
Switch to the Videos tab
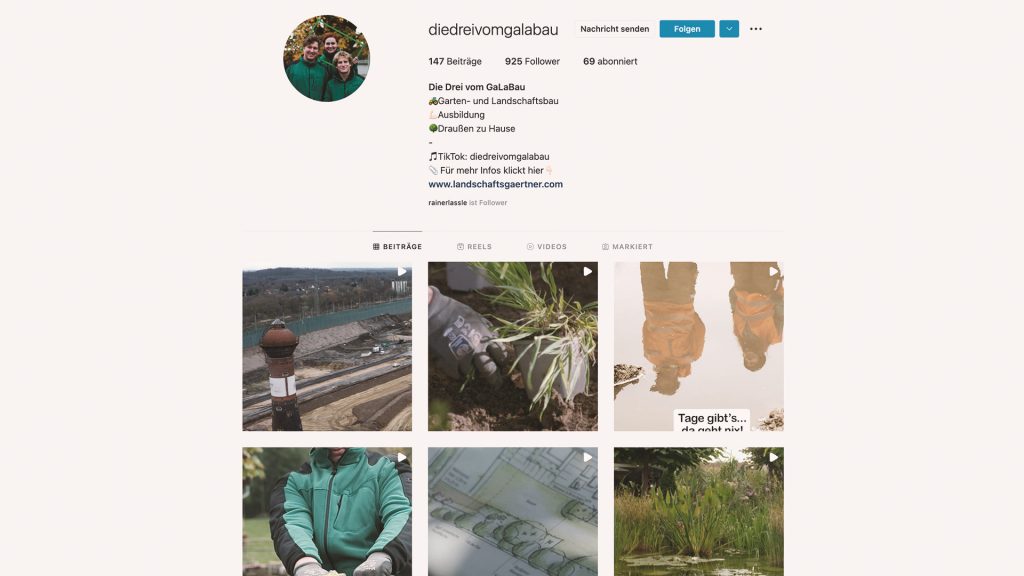[x=547, y=247]
